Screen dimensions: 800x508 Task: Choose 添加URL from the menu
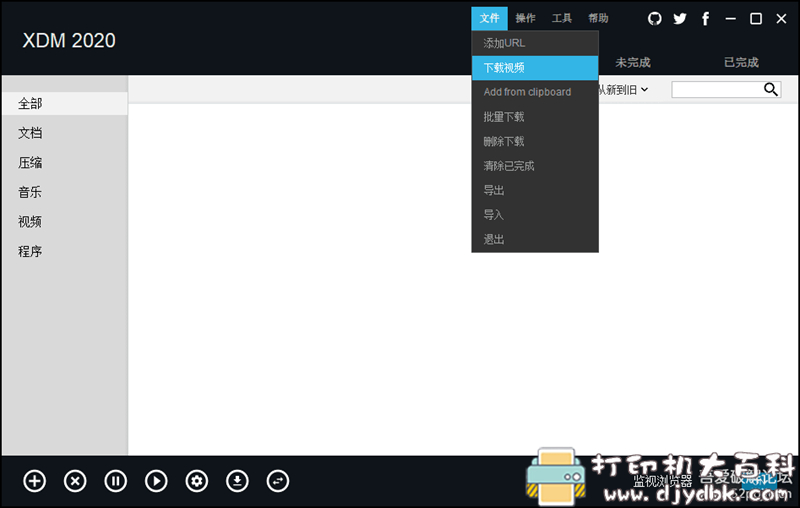(535, 43)
